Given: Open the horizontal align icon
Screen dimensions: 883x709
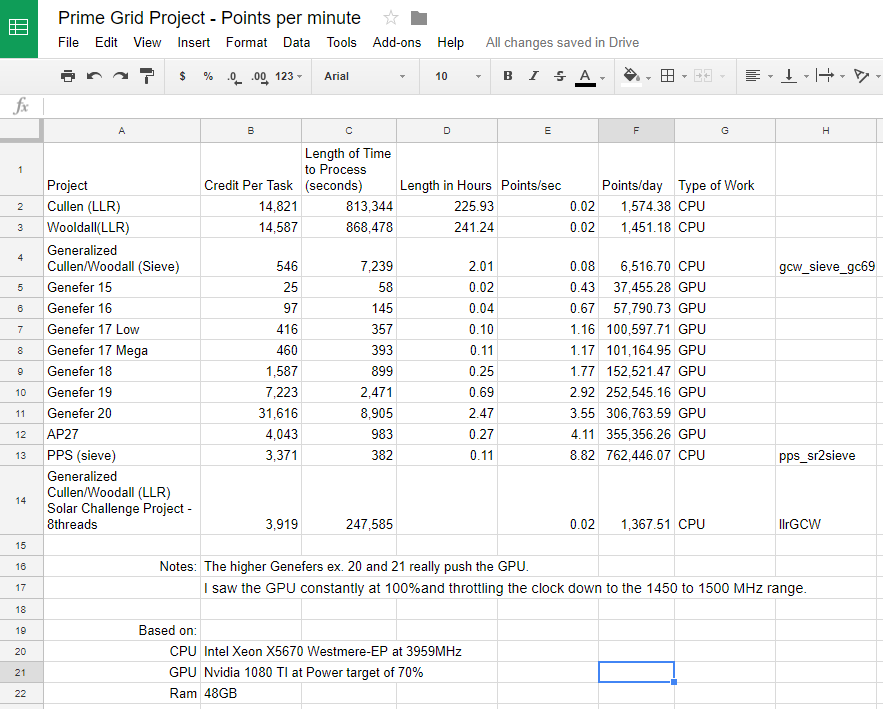Looking at the screenshot, I should pyautogui.click(x=752, y=76).
